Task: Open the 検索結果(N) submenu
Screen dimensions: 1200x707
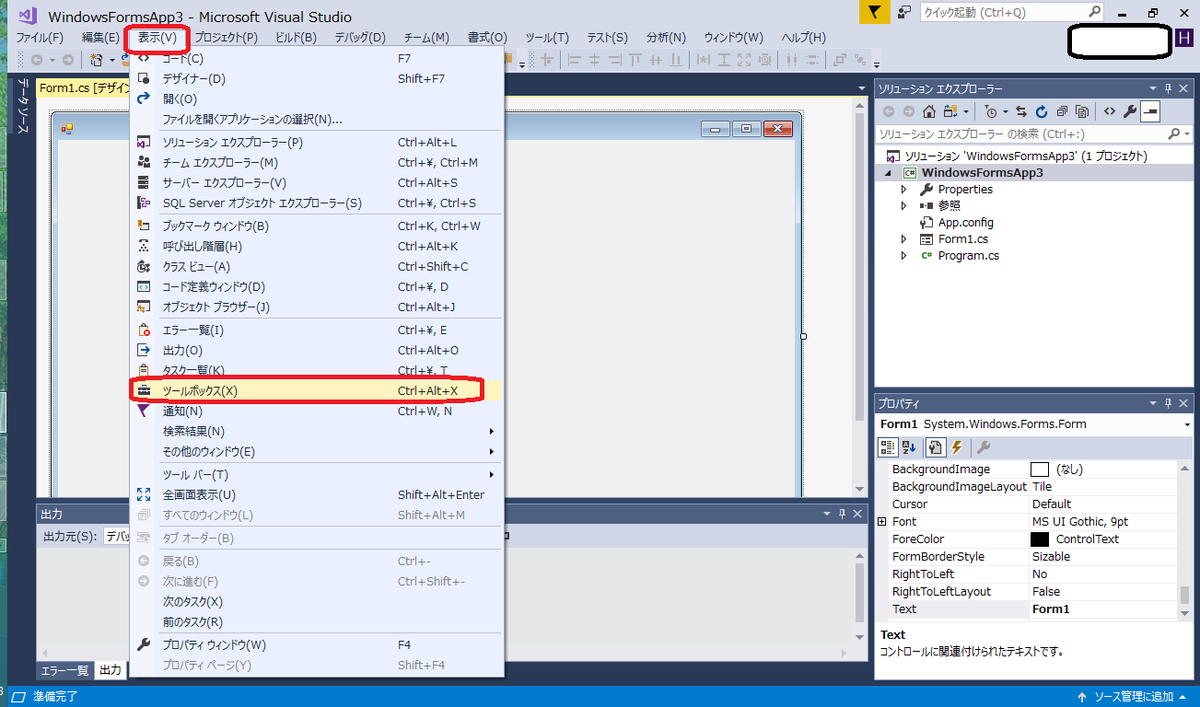Action: coord(317,431)
